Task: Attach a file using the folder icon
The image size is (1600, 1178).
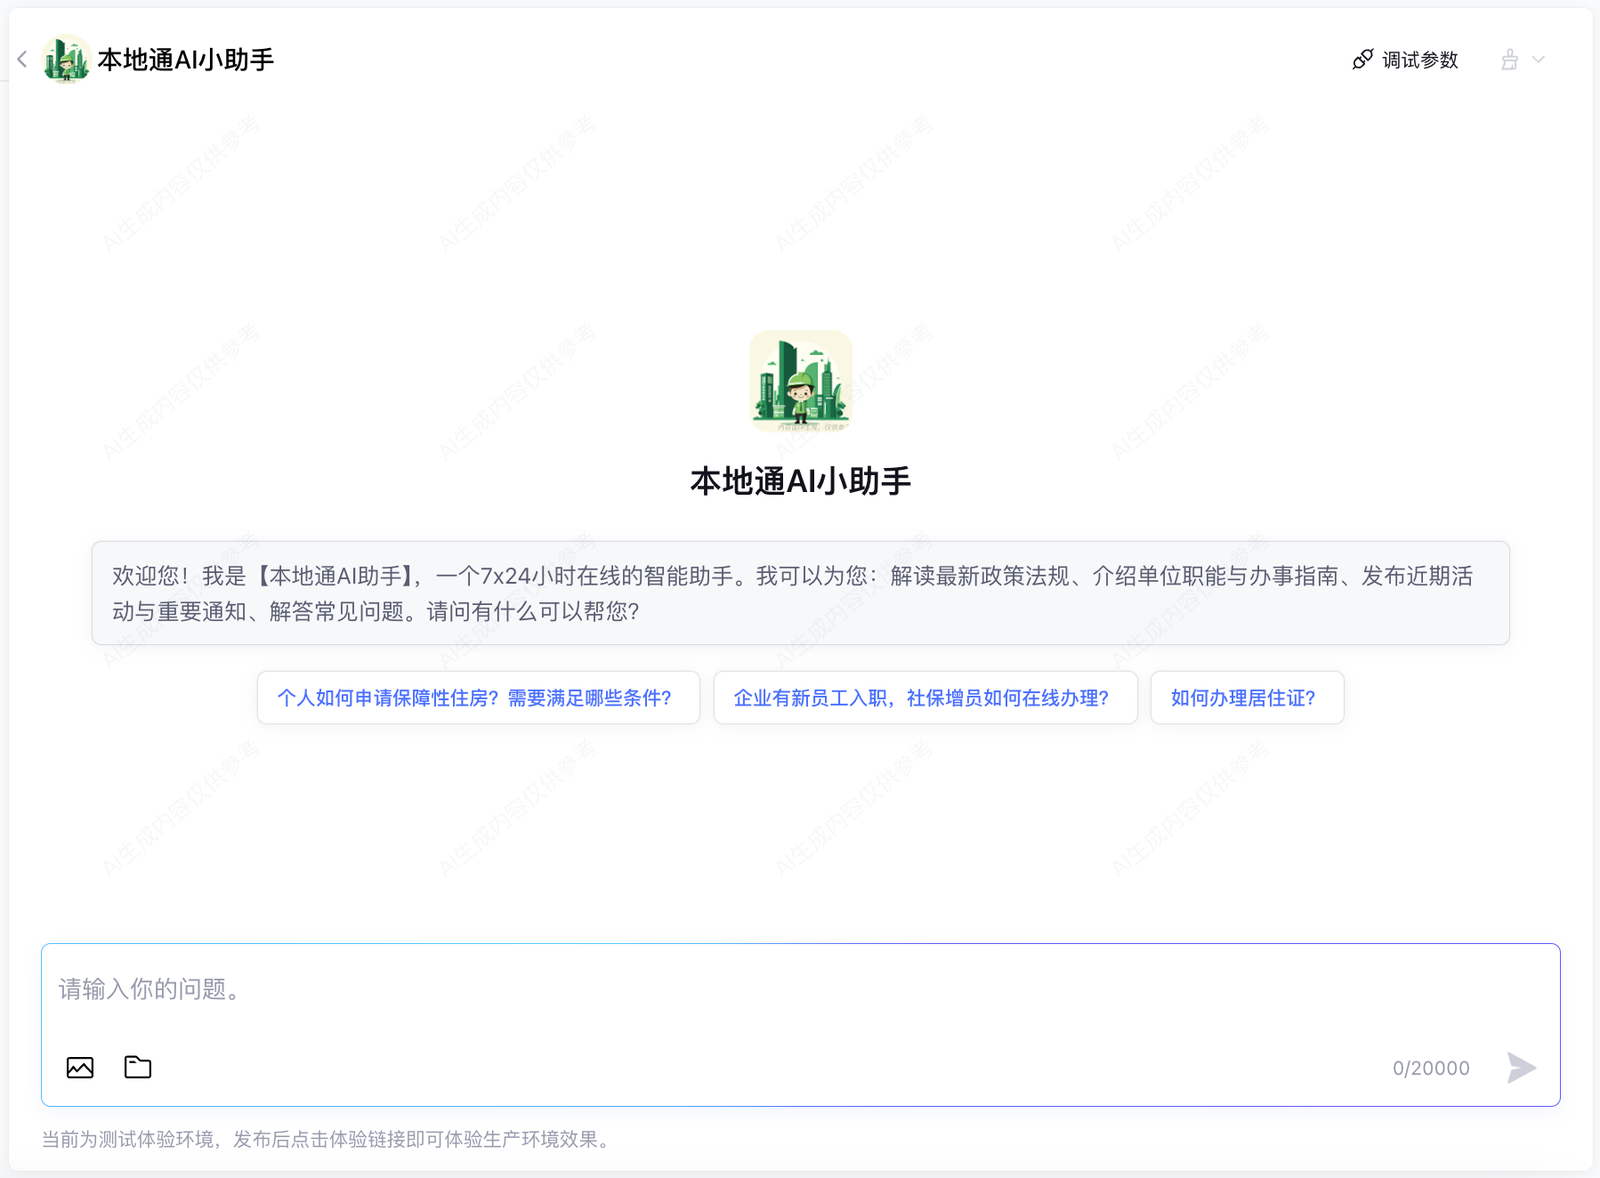Action: point(138,1067)
